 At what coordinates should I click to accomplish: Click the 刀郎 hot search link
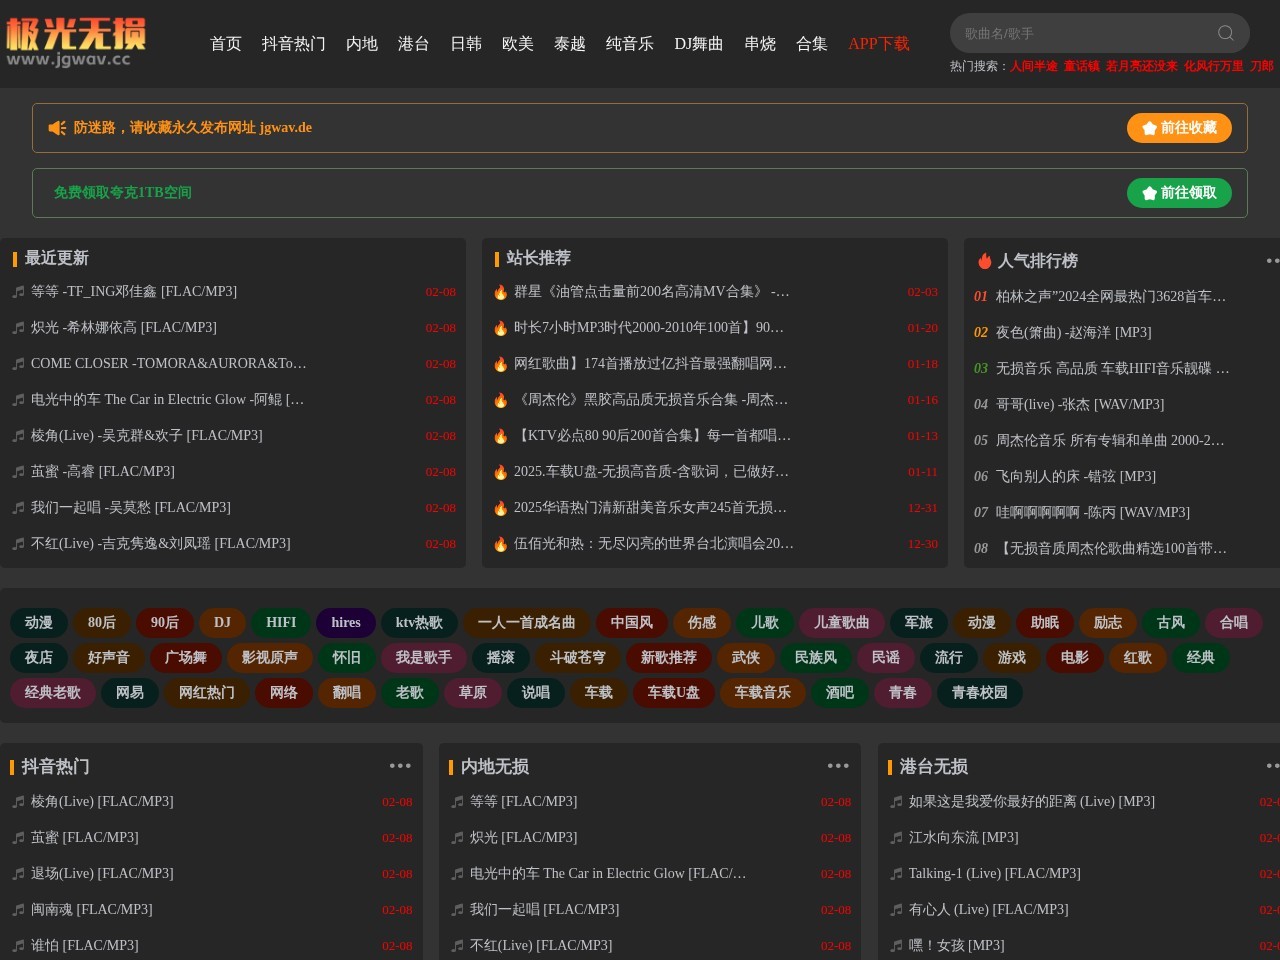pyautogui.click(x=1261, y=66)
